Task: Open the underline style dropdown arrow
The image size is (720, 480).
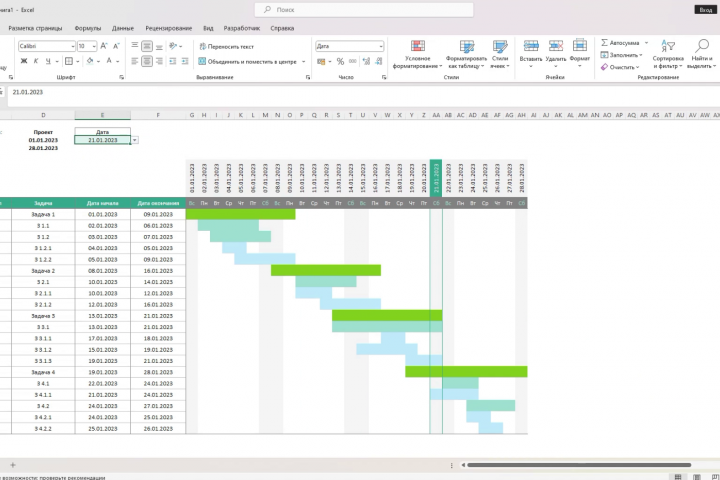Action: click(57, 61)
